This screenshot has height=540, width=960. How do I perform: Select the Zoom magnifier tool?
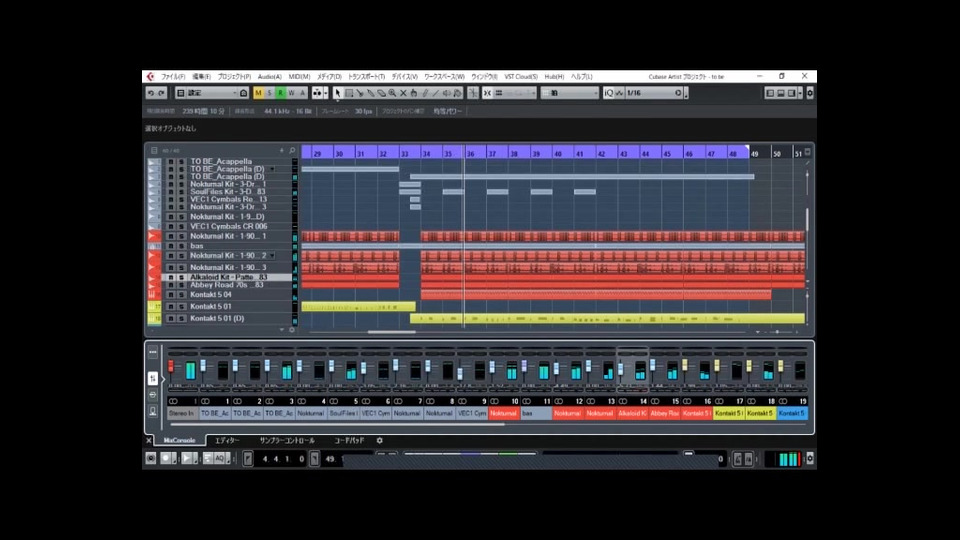point(392,93)
